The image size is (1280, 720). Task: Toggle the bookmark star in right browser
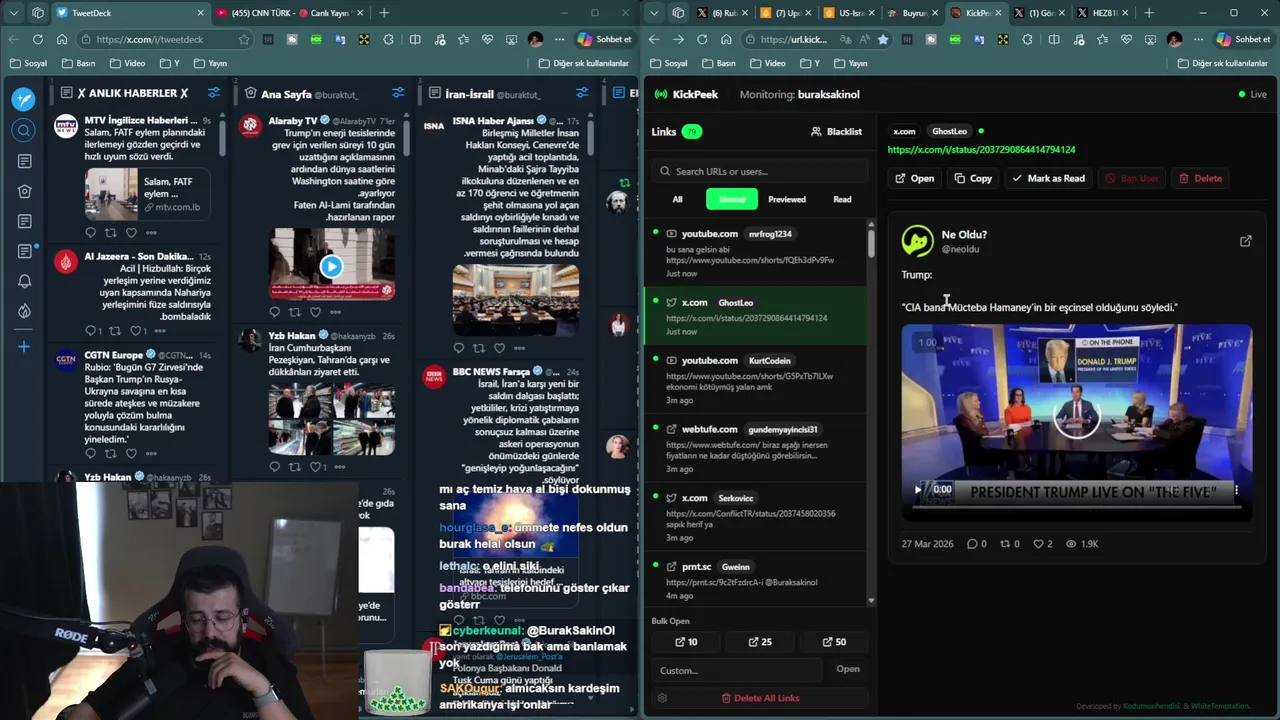[x=883, y=39]
